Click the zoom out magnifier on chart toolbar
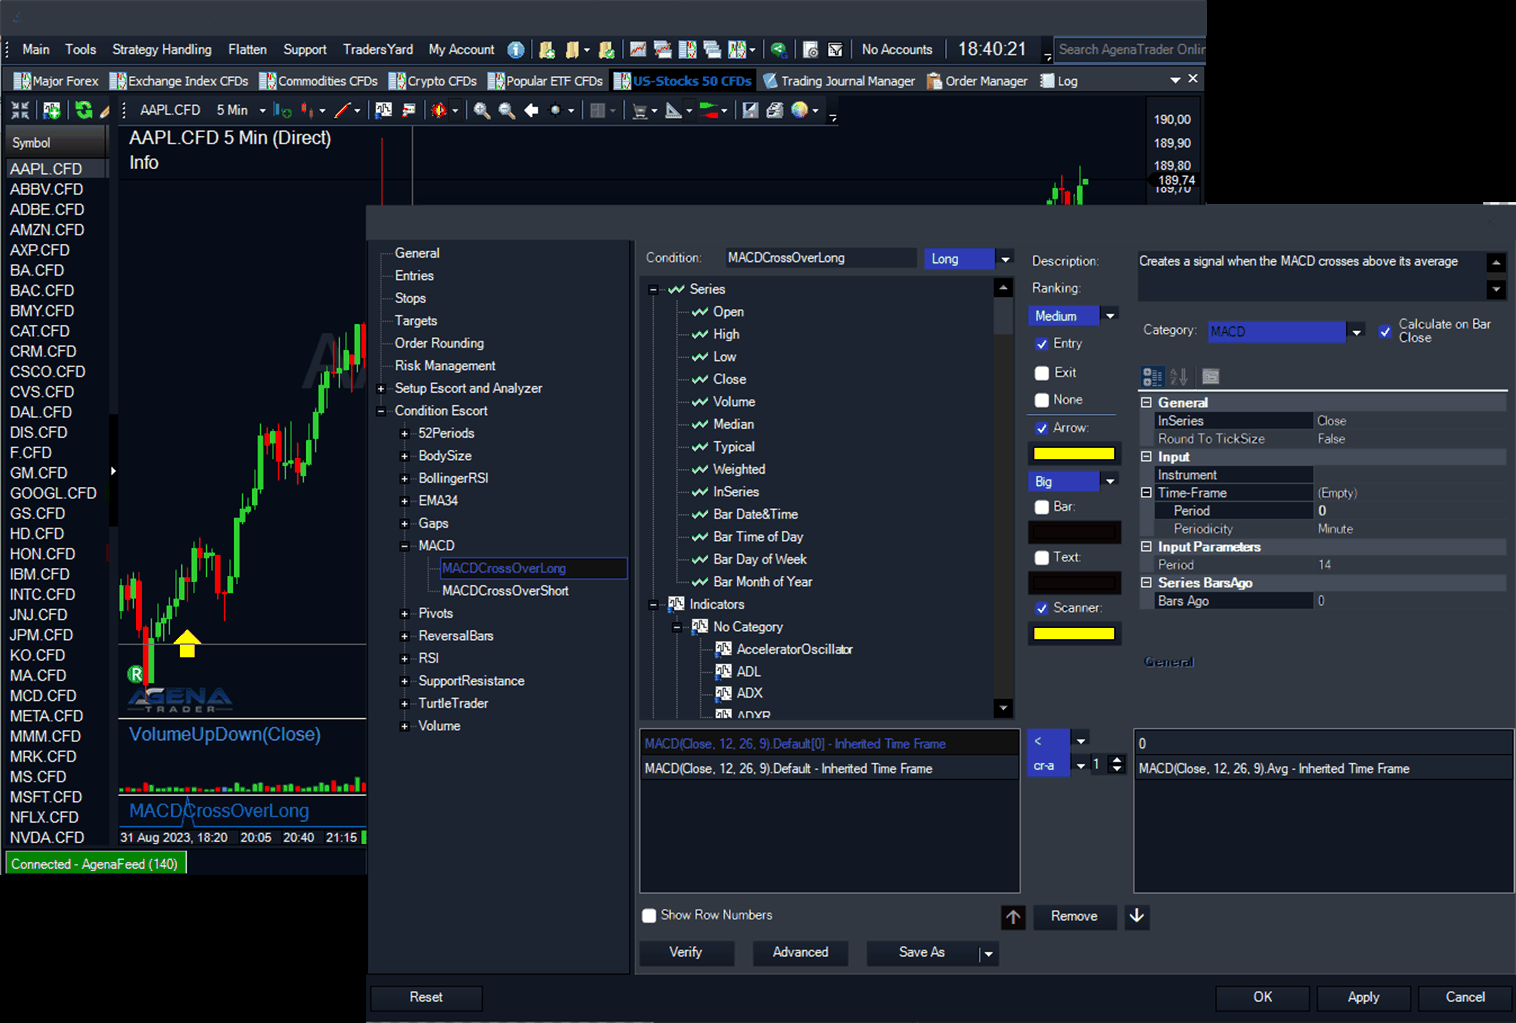 [507, 110]
